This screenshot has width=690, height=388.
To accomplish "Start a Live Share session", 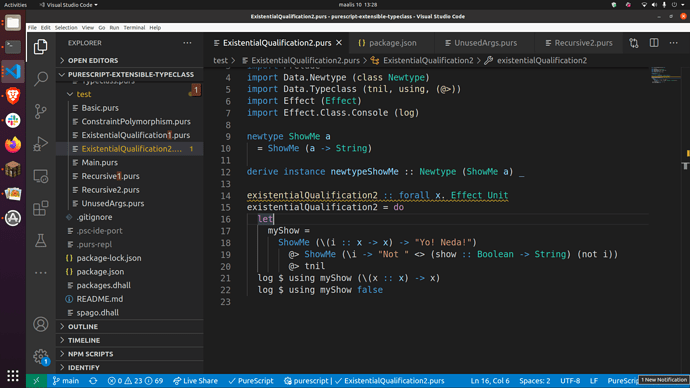I will [195, 381].
